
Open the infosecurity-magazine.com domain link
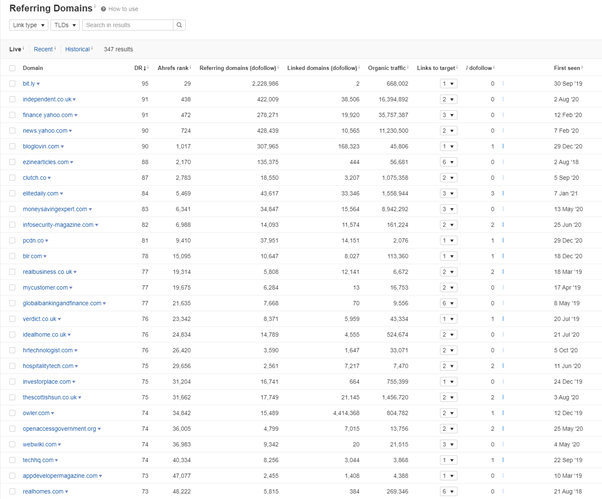(x=58, y=225)
